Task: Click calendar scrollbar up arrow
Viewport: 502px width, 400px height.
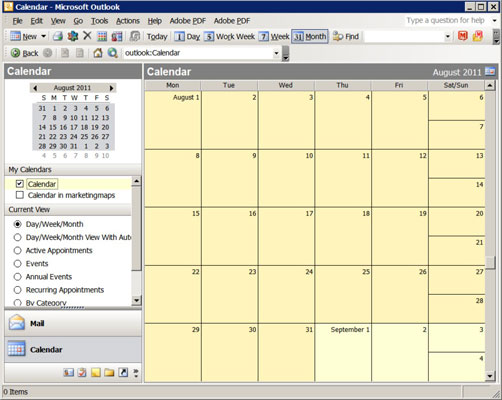Action: (x=490, y=86)
